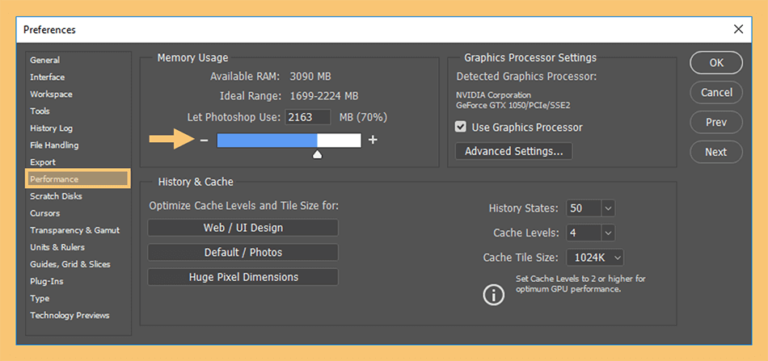The height and width of the screenshot is (361, 768).
Task: Go to next preferences page
Action: click(x=716, y=152)
